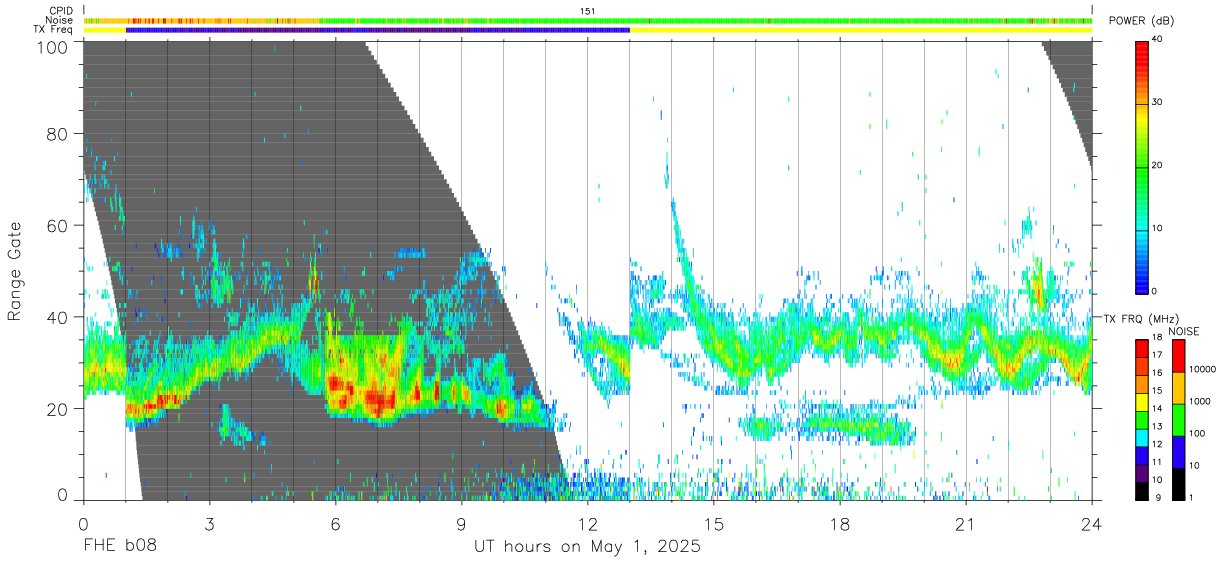Select the CPID label at top left
Viewport: 1228px width, 567px height.
pos(61,10)
